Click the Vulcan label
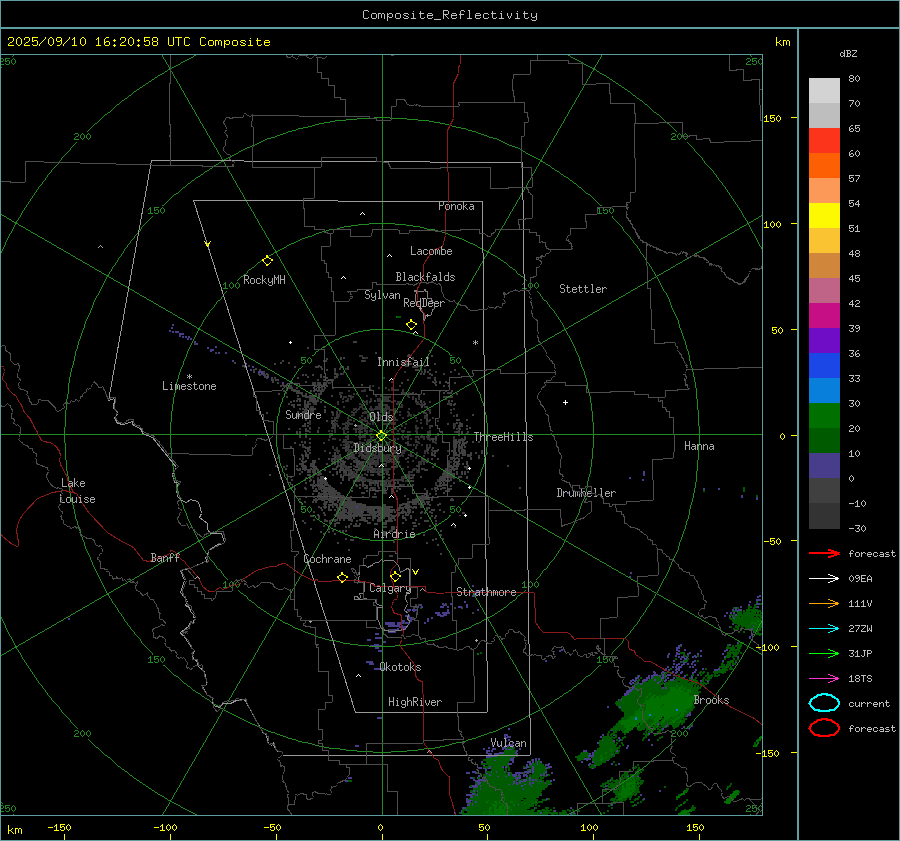The width and height of the screenshot is (900, 841). coord(508,743)
